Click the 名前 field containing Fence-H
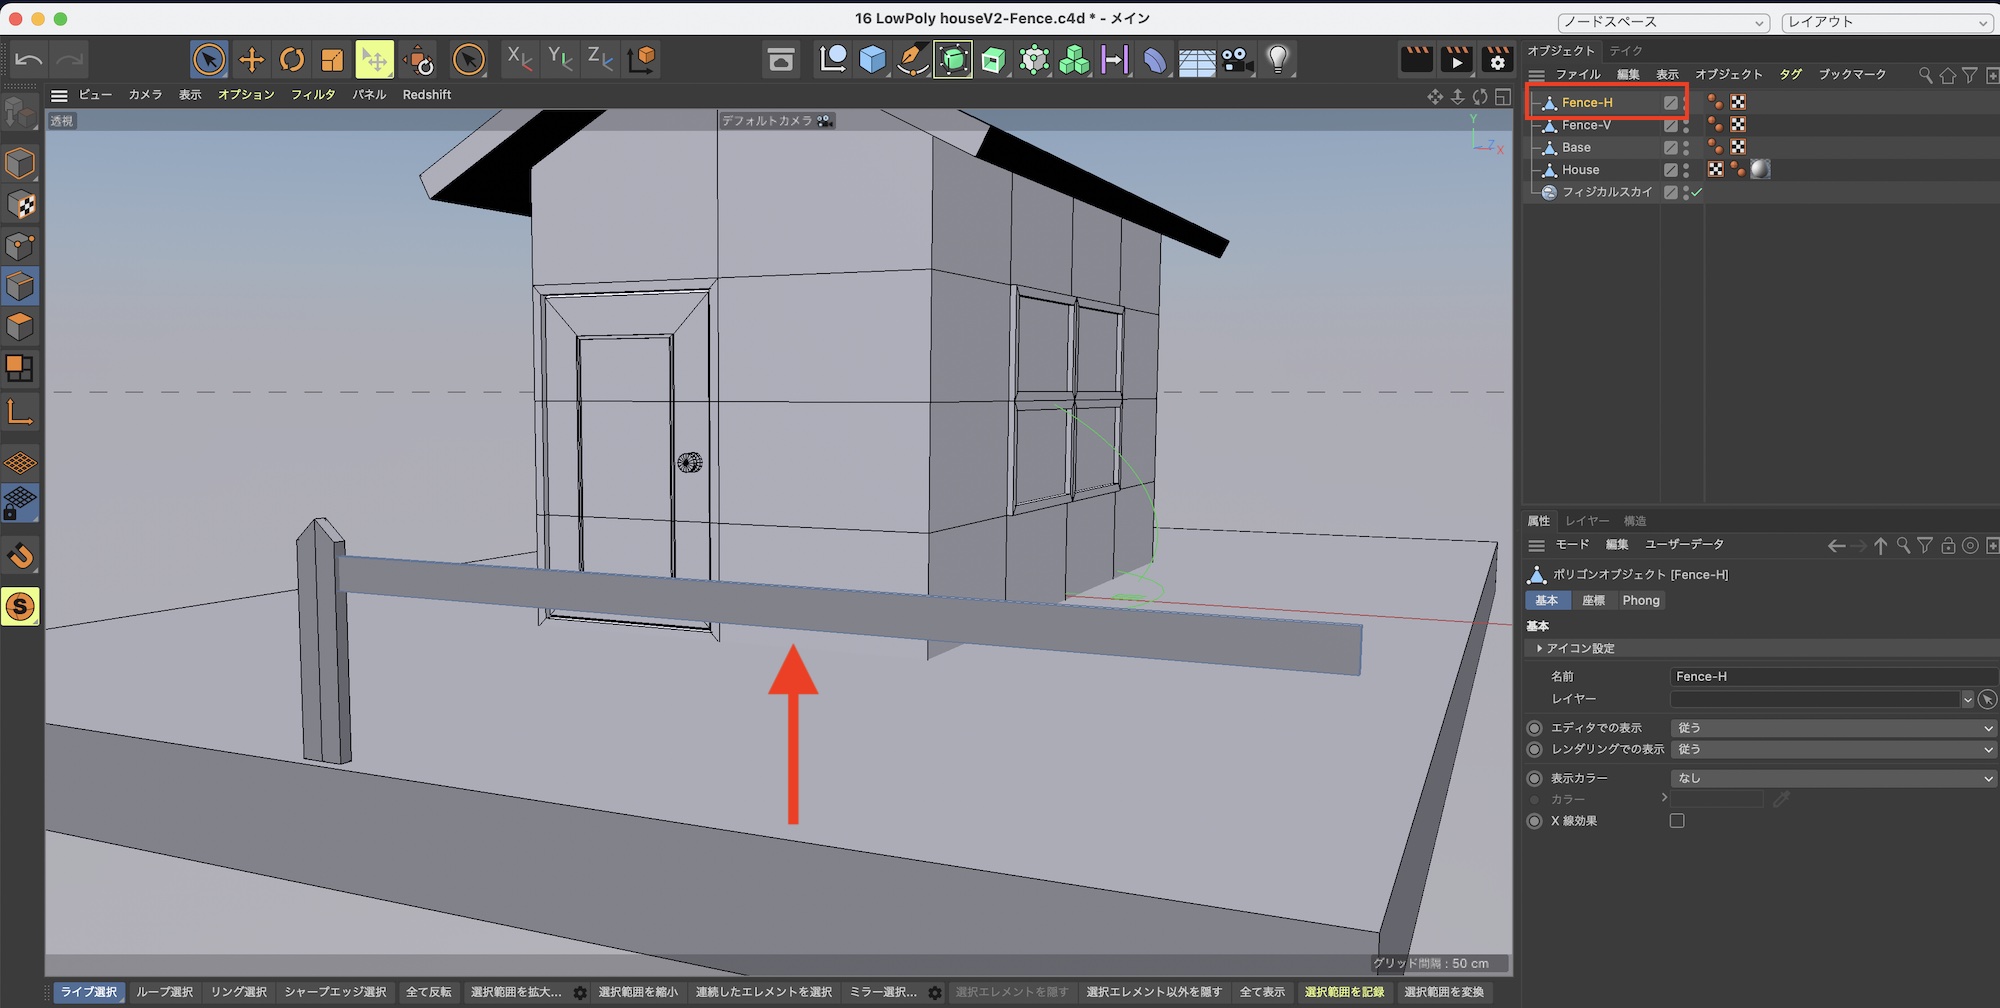2000x1008 pixels. point(1830,677)
